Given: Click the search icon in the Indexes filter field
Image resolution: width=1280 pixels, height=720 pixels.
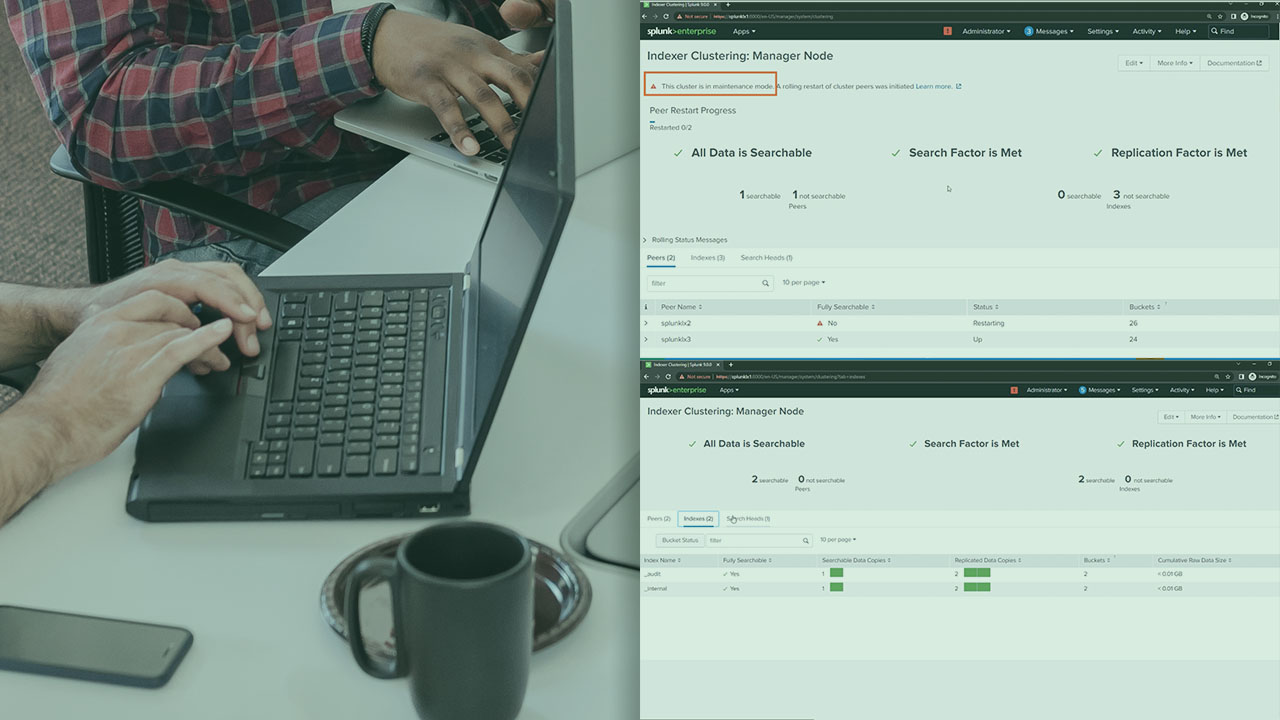Looking at the screenshot, I should [x=806, y=541].
